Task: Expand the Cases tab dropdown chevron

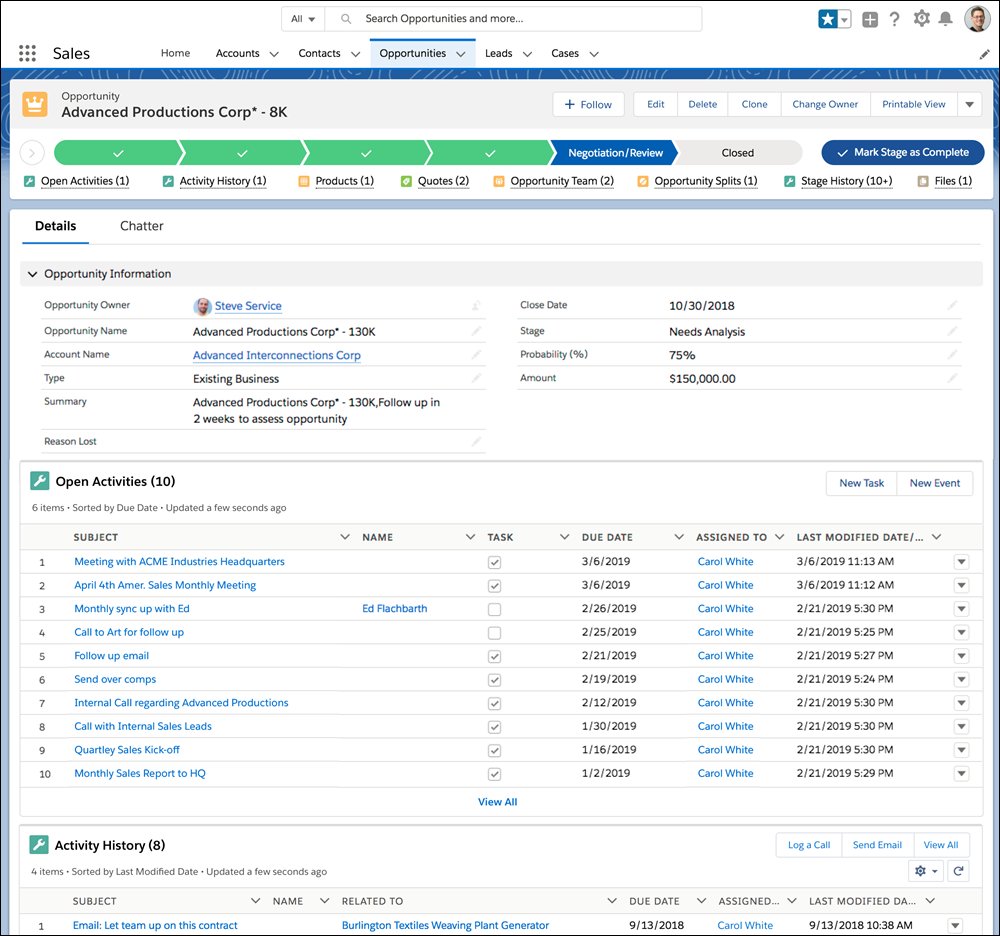Action: tap(594, 54)
